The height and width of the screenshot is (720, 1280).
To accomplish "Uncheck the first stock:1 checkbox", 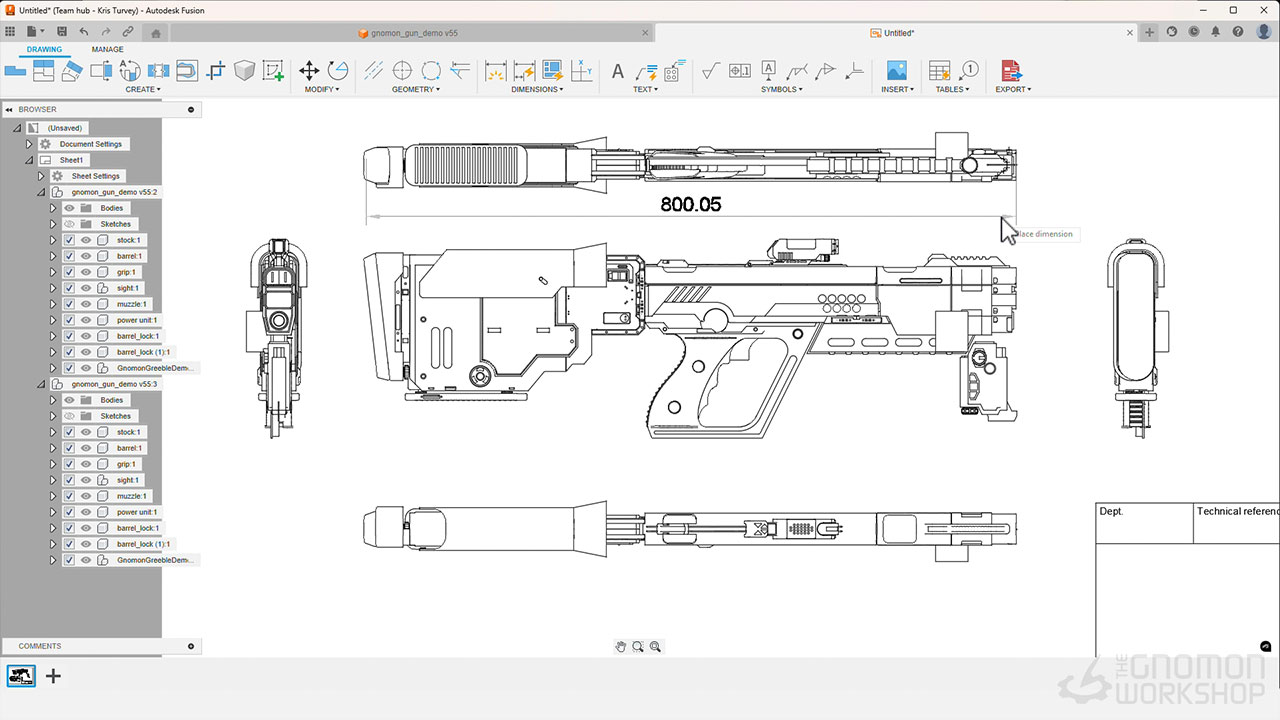I will (69, 240).
